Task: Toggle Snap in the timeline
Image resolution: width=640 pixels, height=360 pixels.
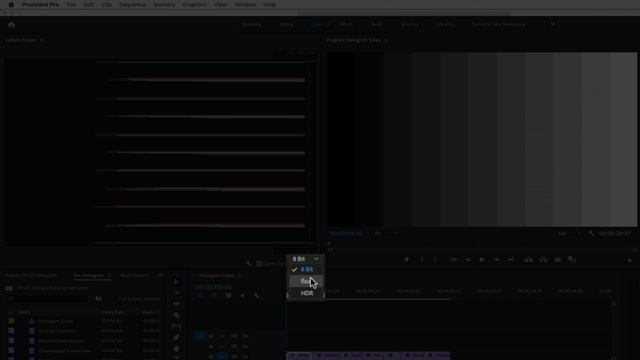Action: click(x=214, y=295)
